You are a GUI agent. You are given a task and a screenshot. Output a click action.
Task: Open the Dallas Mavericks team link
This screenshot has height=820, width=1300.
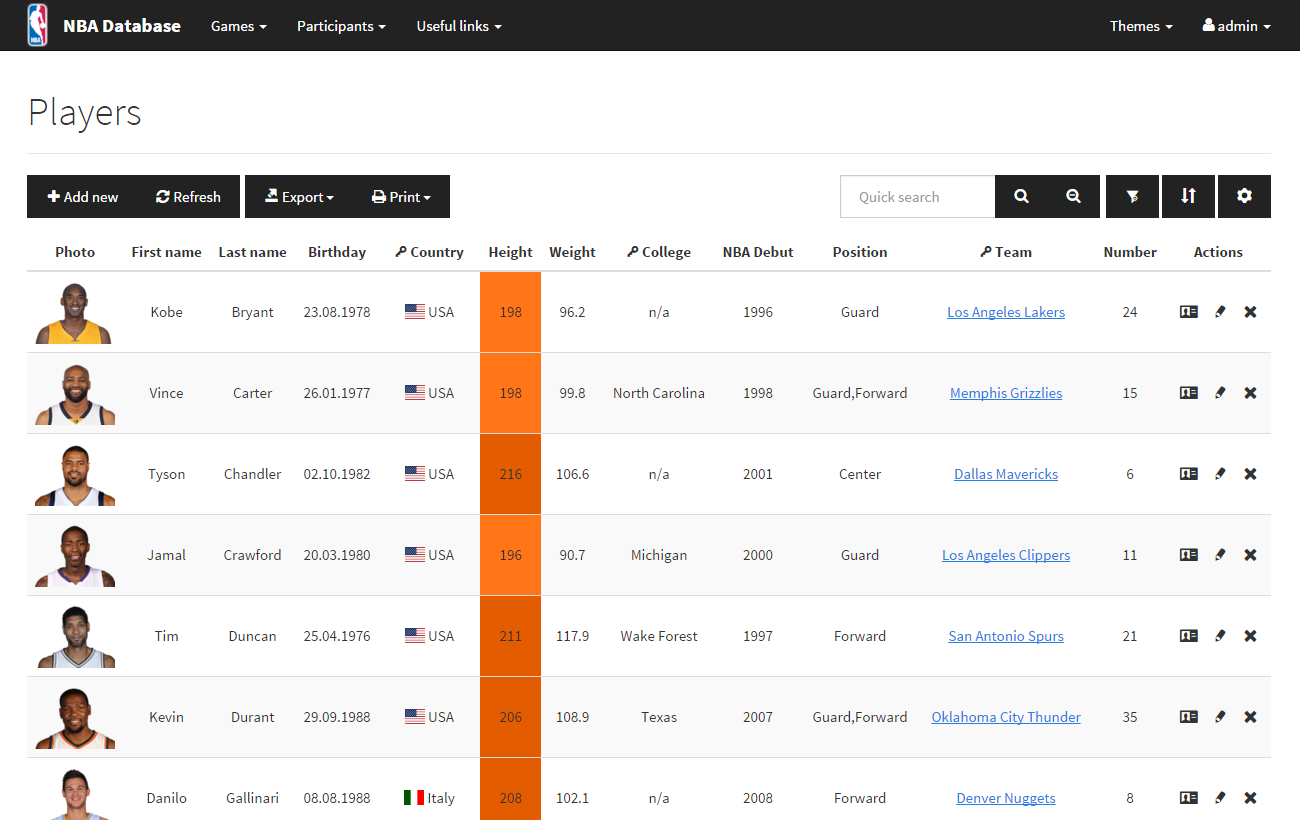[x=1006, y=474]
